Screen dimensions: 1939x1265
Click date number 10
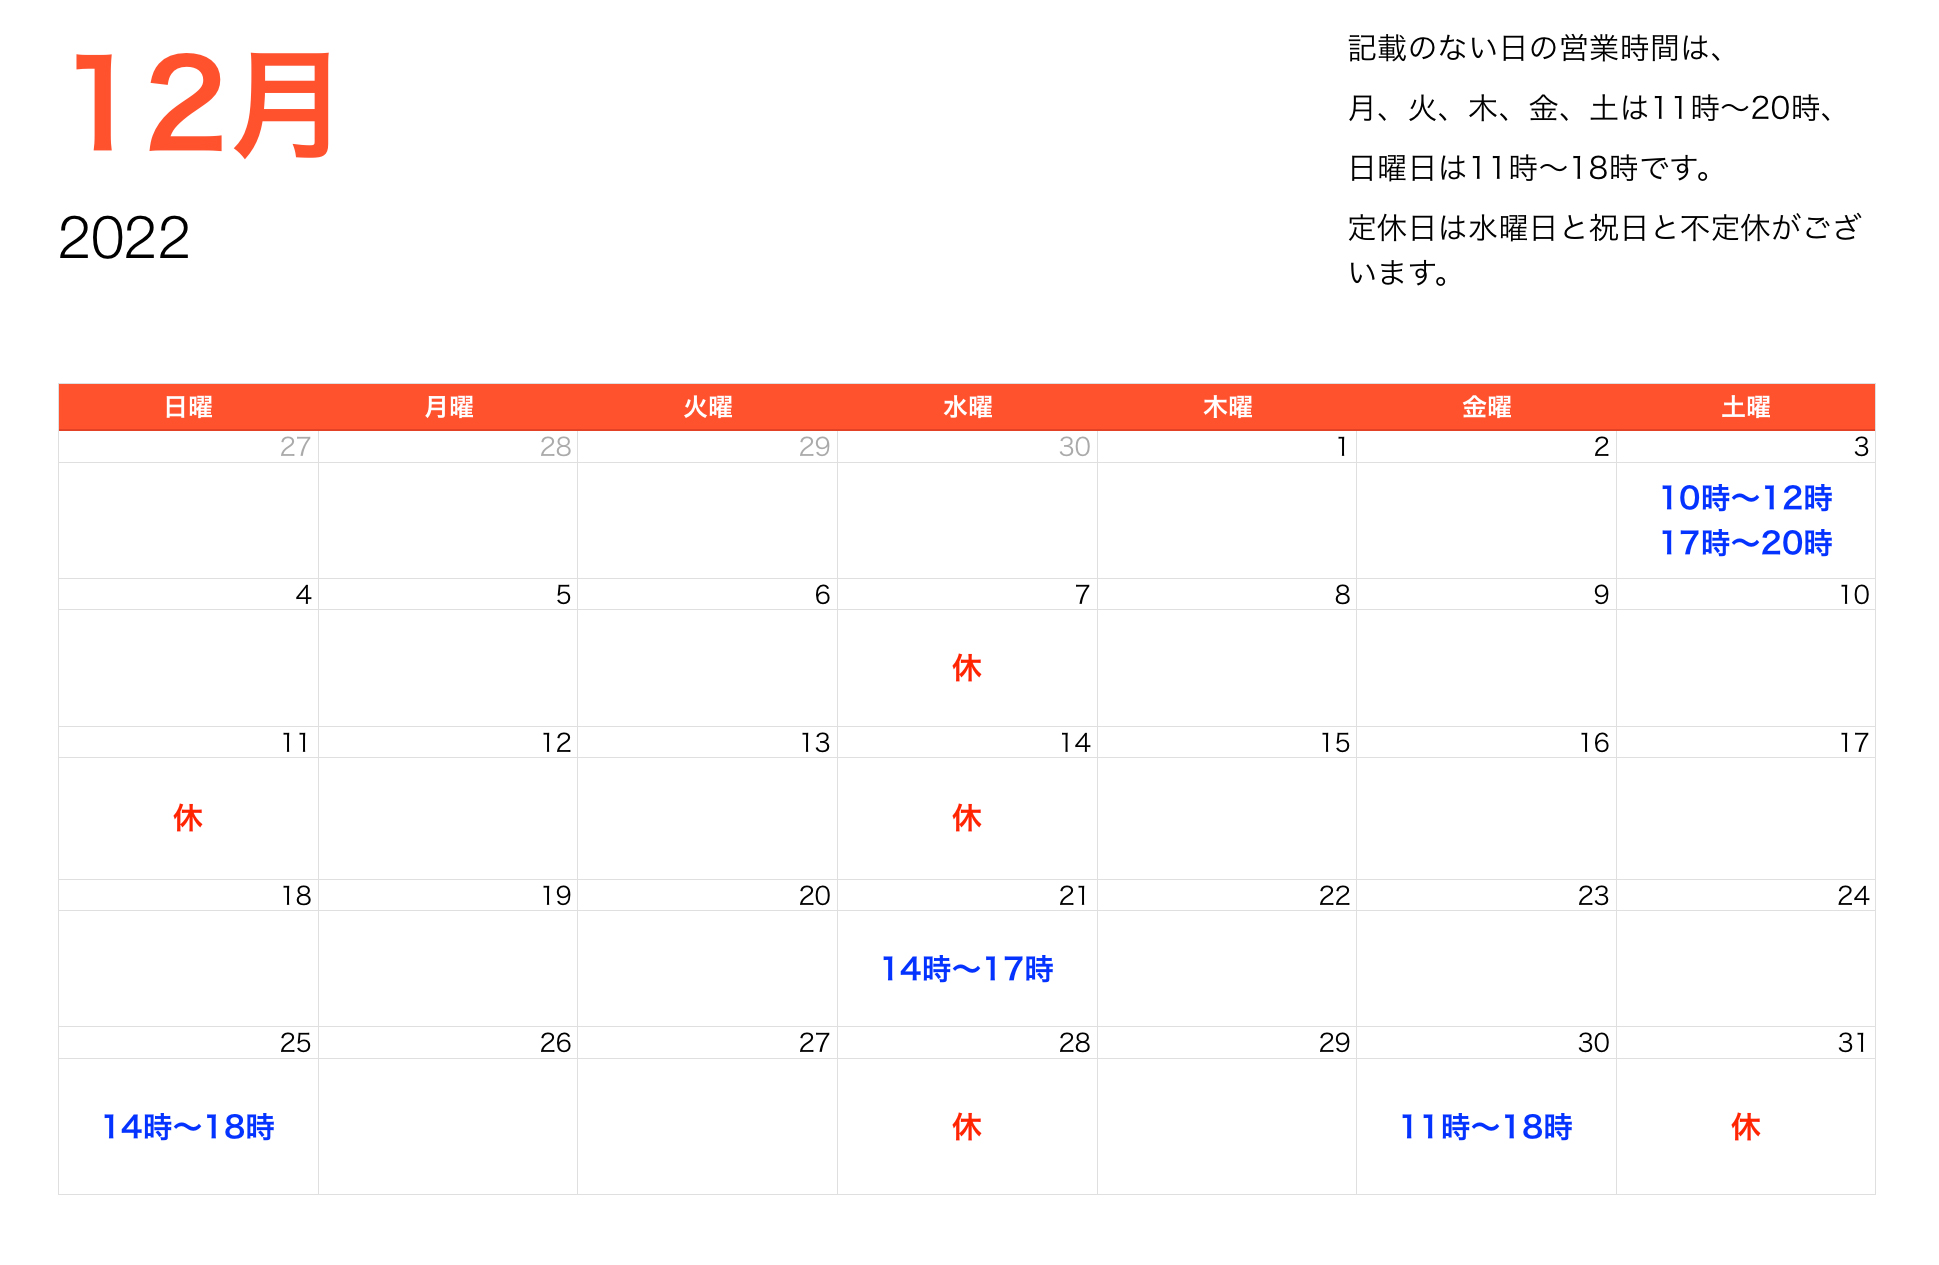(1854, 595)
